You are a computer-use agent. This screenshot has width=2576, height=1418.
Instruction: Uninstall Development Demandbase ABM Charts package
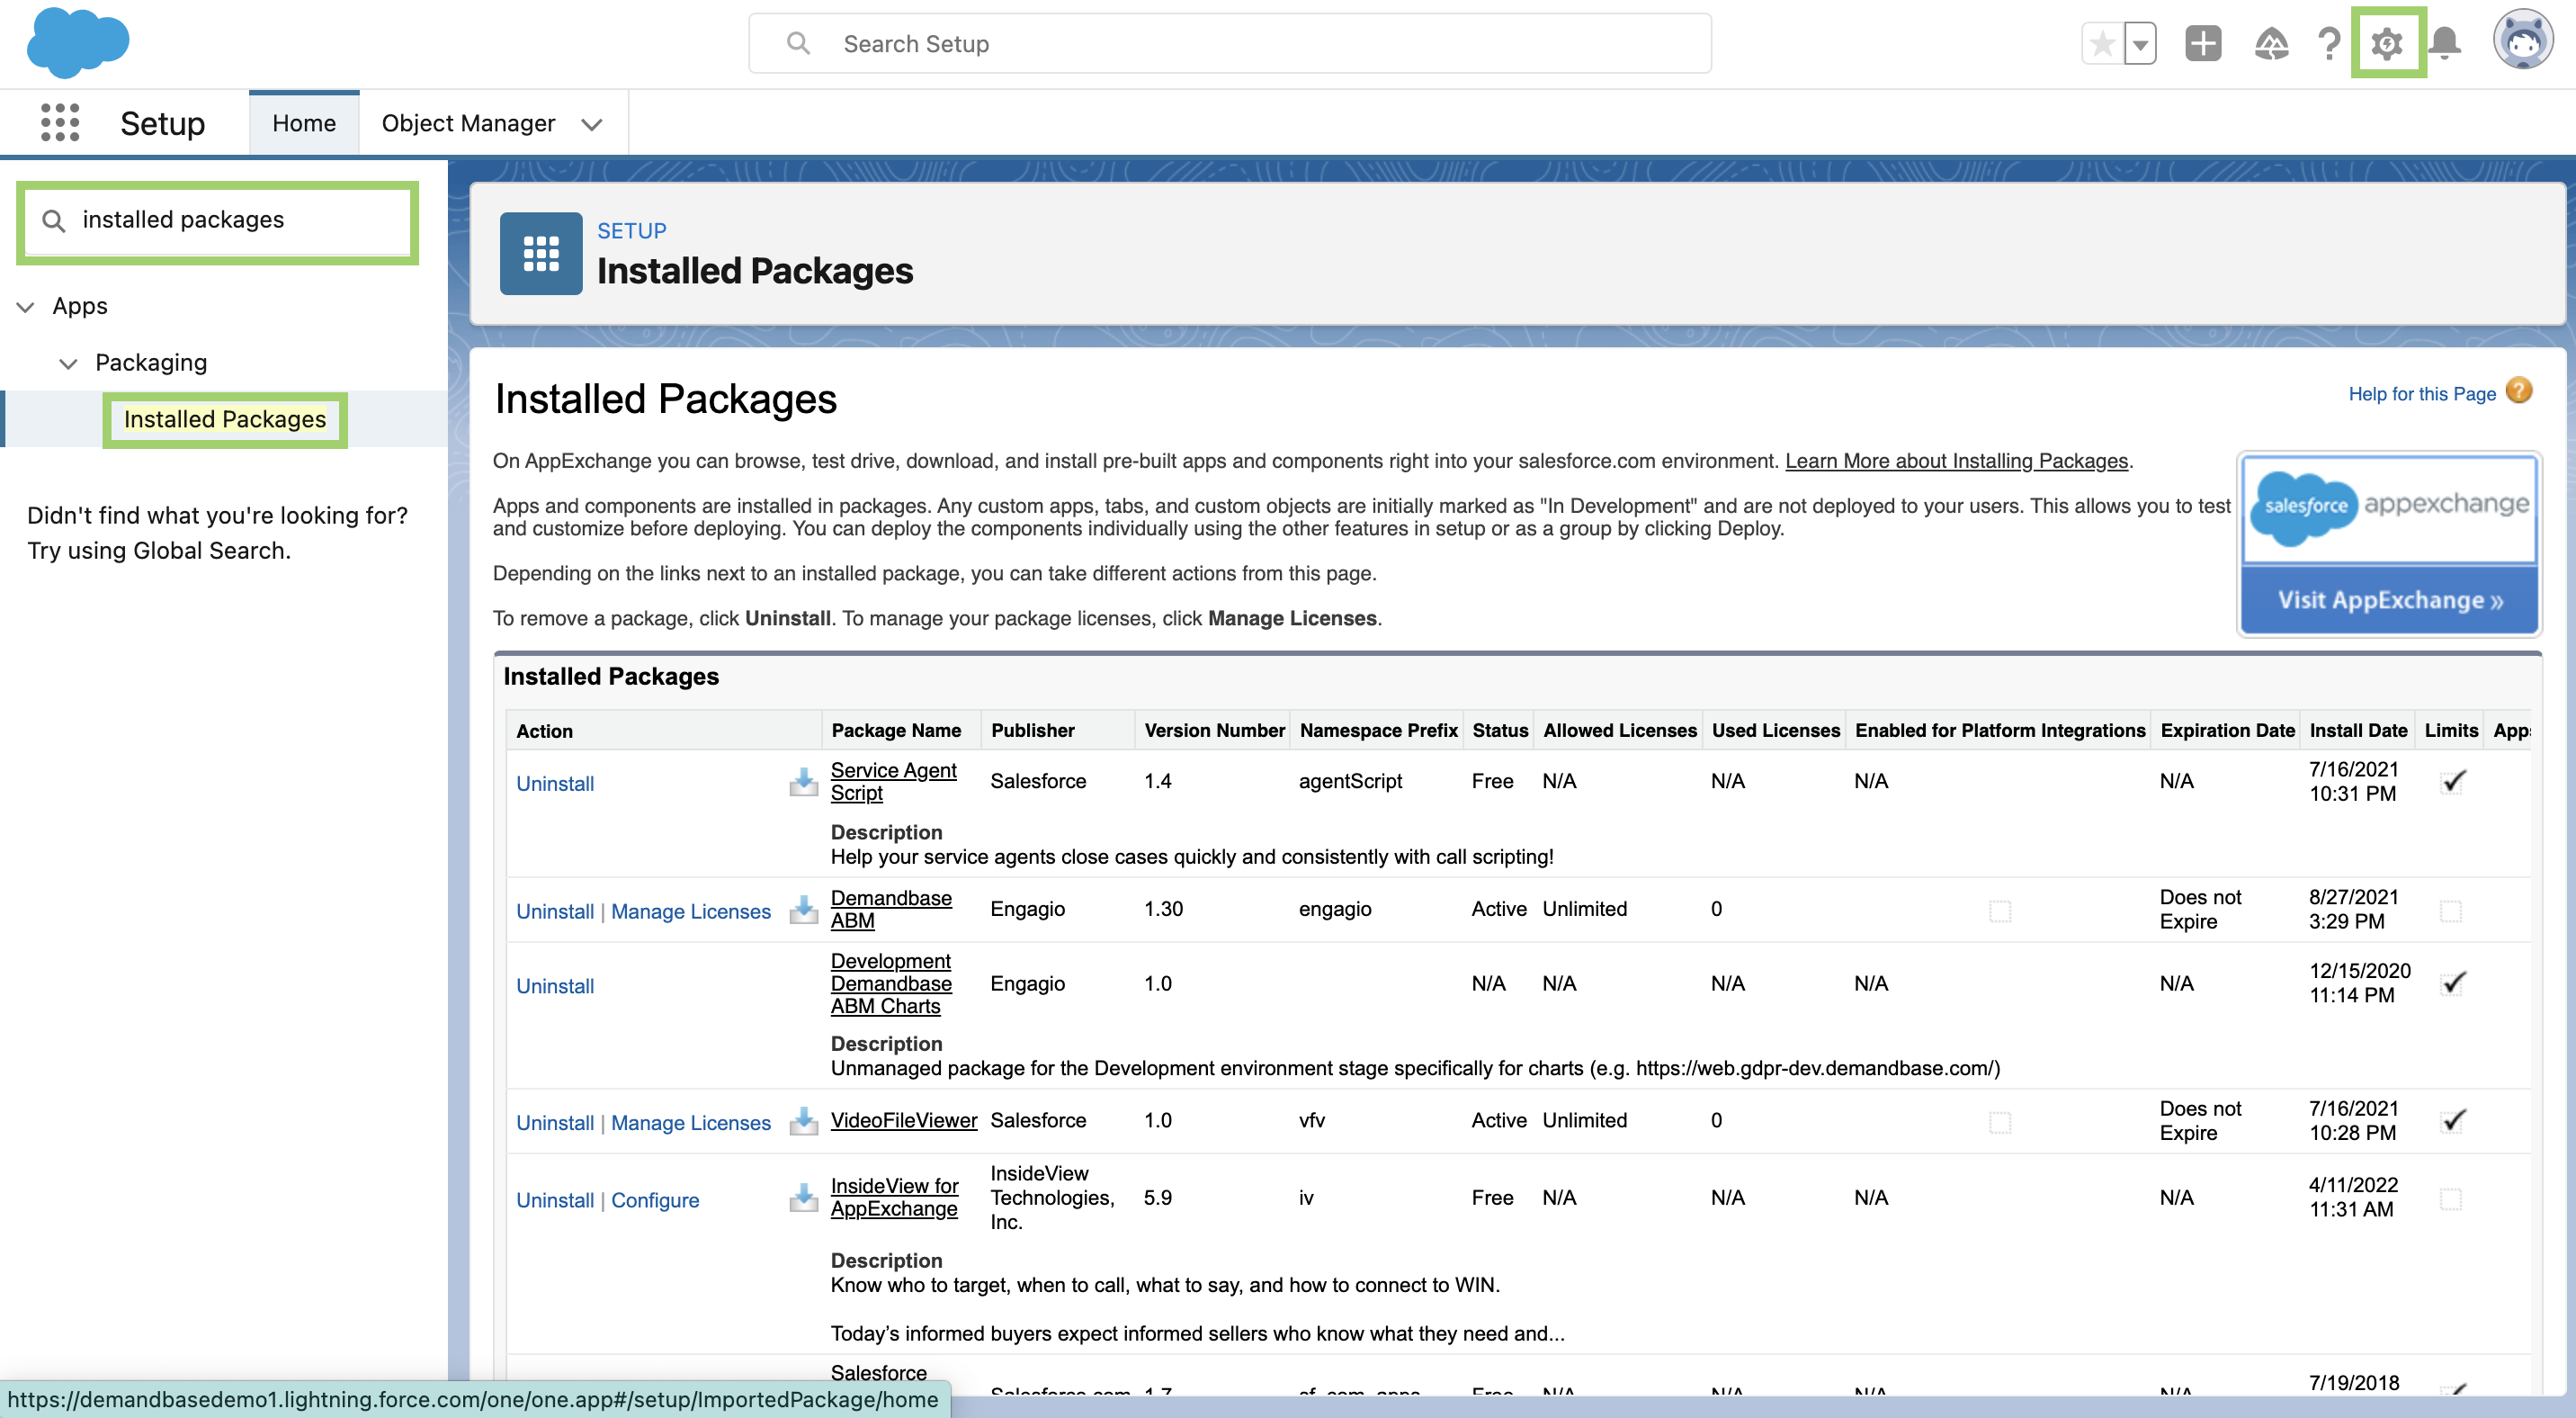555,986
